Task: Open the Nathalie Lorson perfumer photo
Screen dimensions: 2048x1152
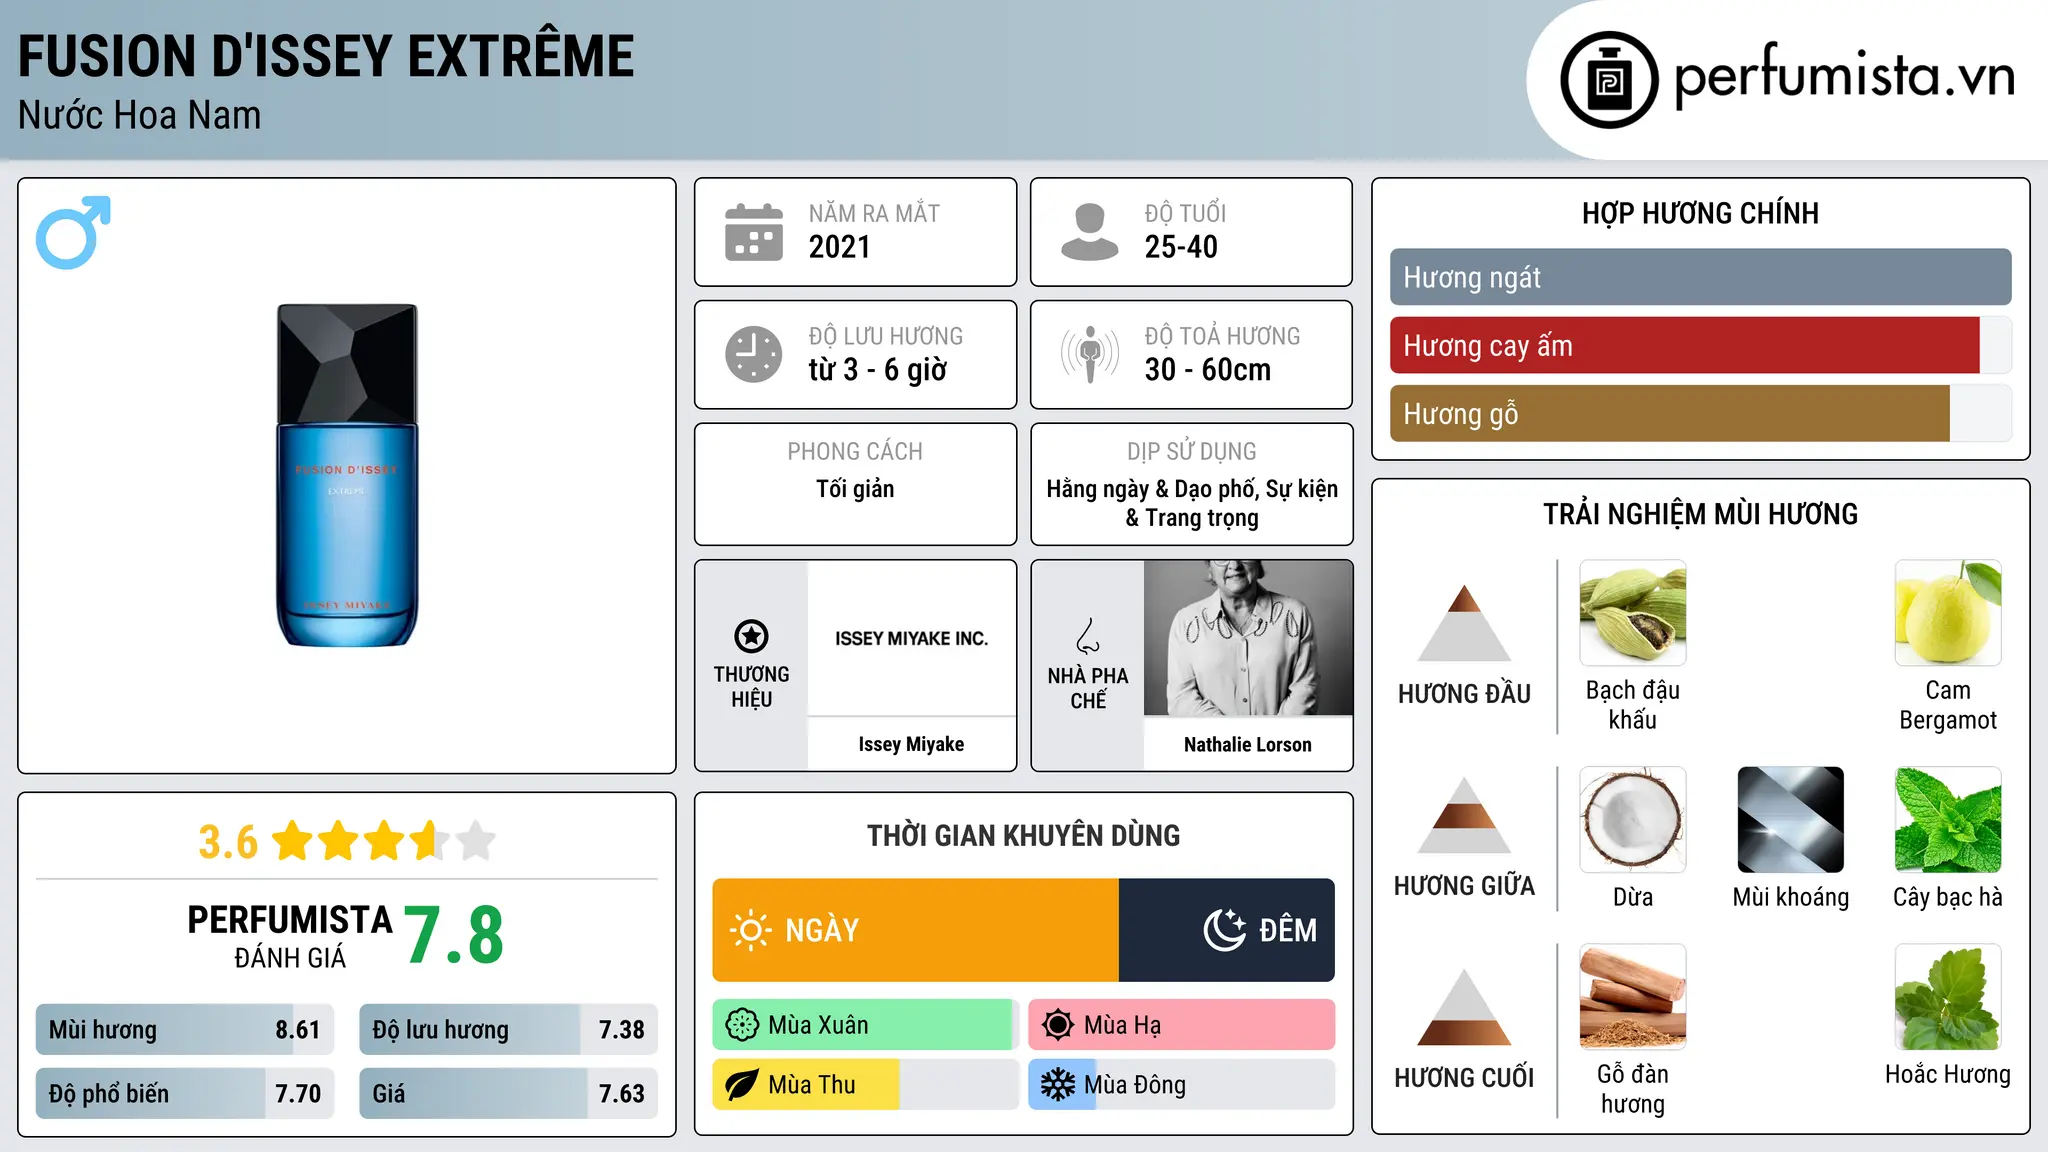Action: (x=1248, y=638)
